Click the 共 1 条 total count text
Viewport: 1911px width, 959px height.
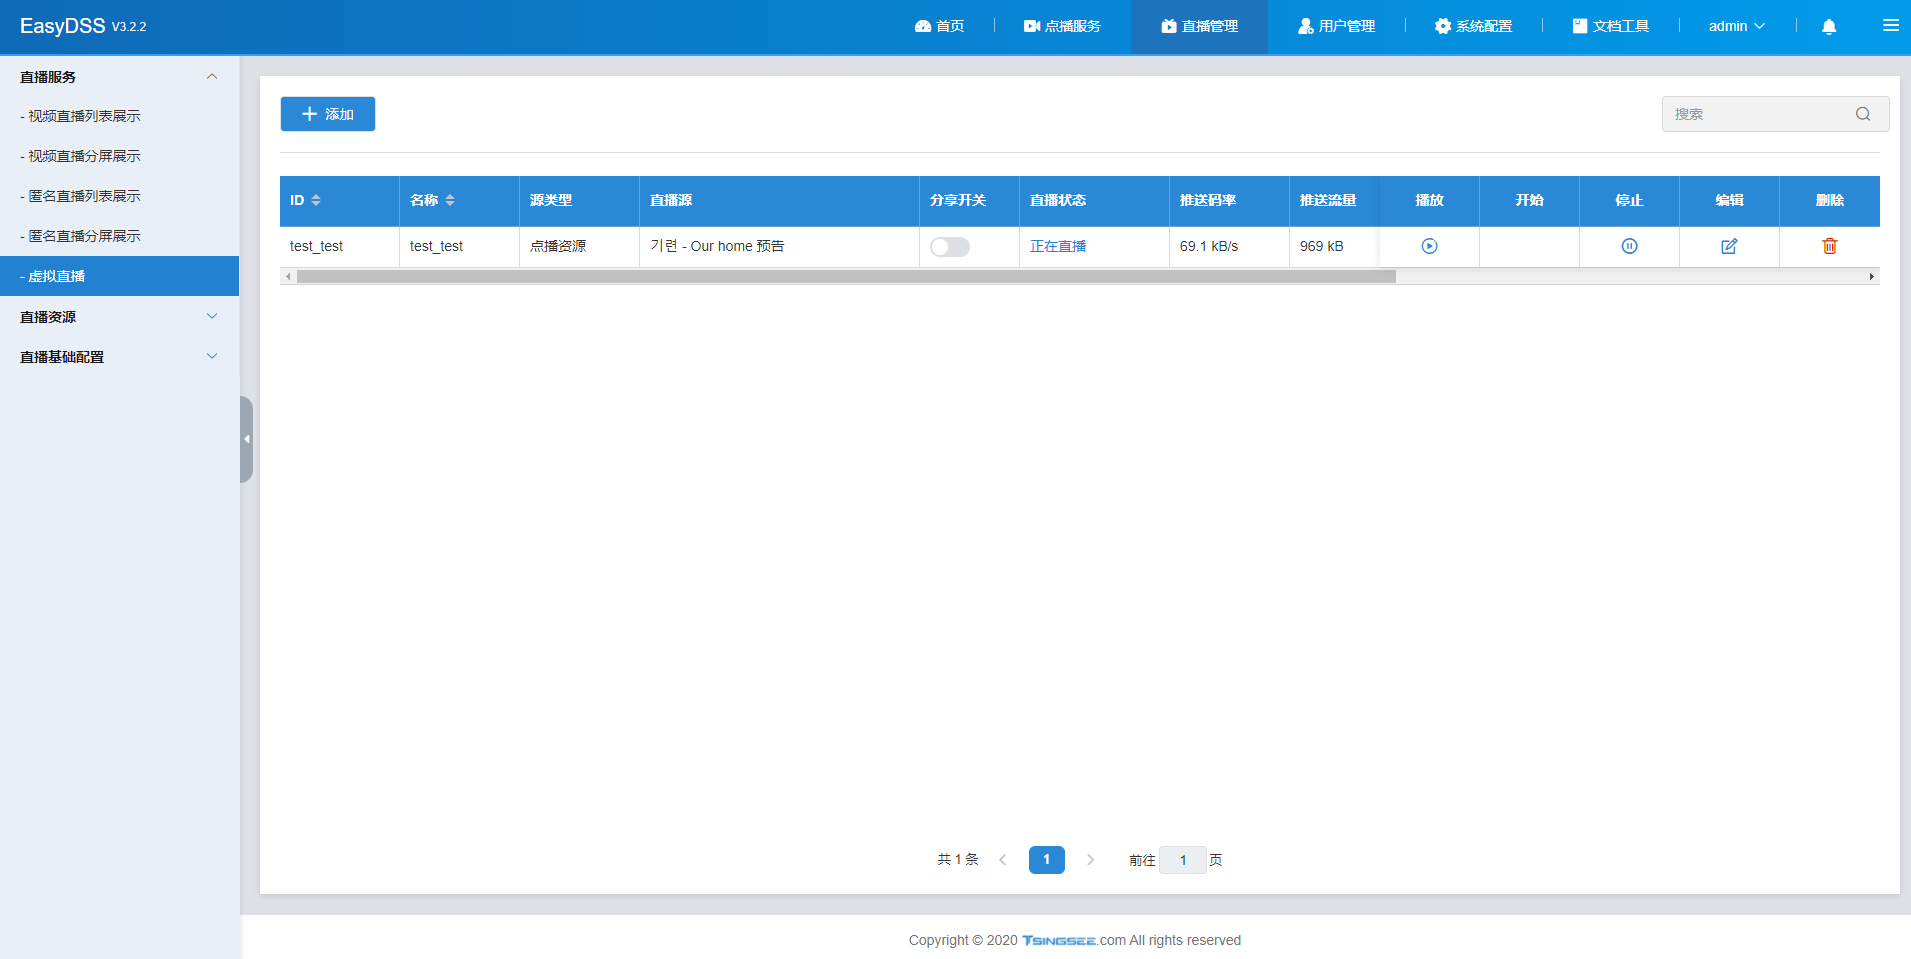[958, 860]
